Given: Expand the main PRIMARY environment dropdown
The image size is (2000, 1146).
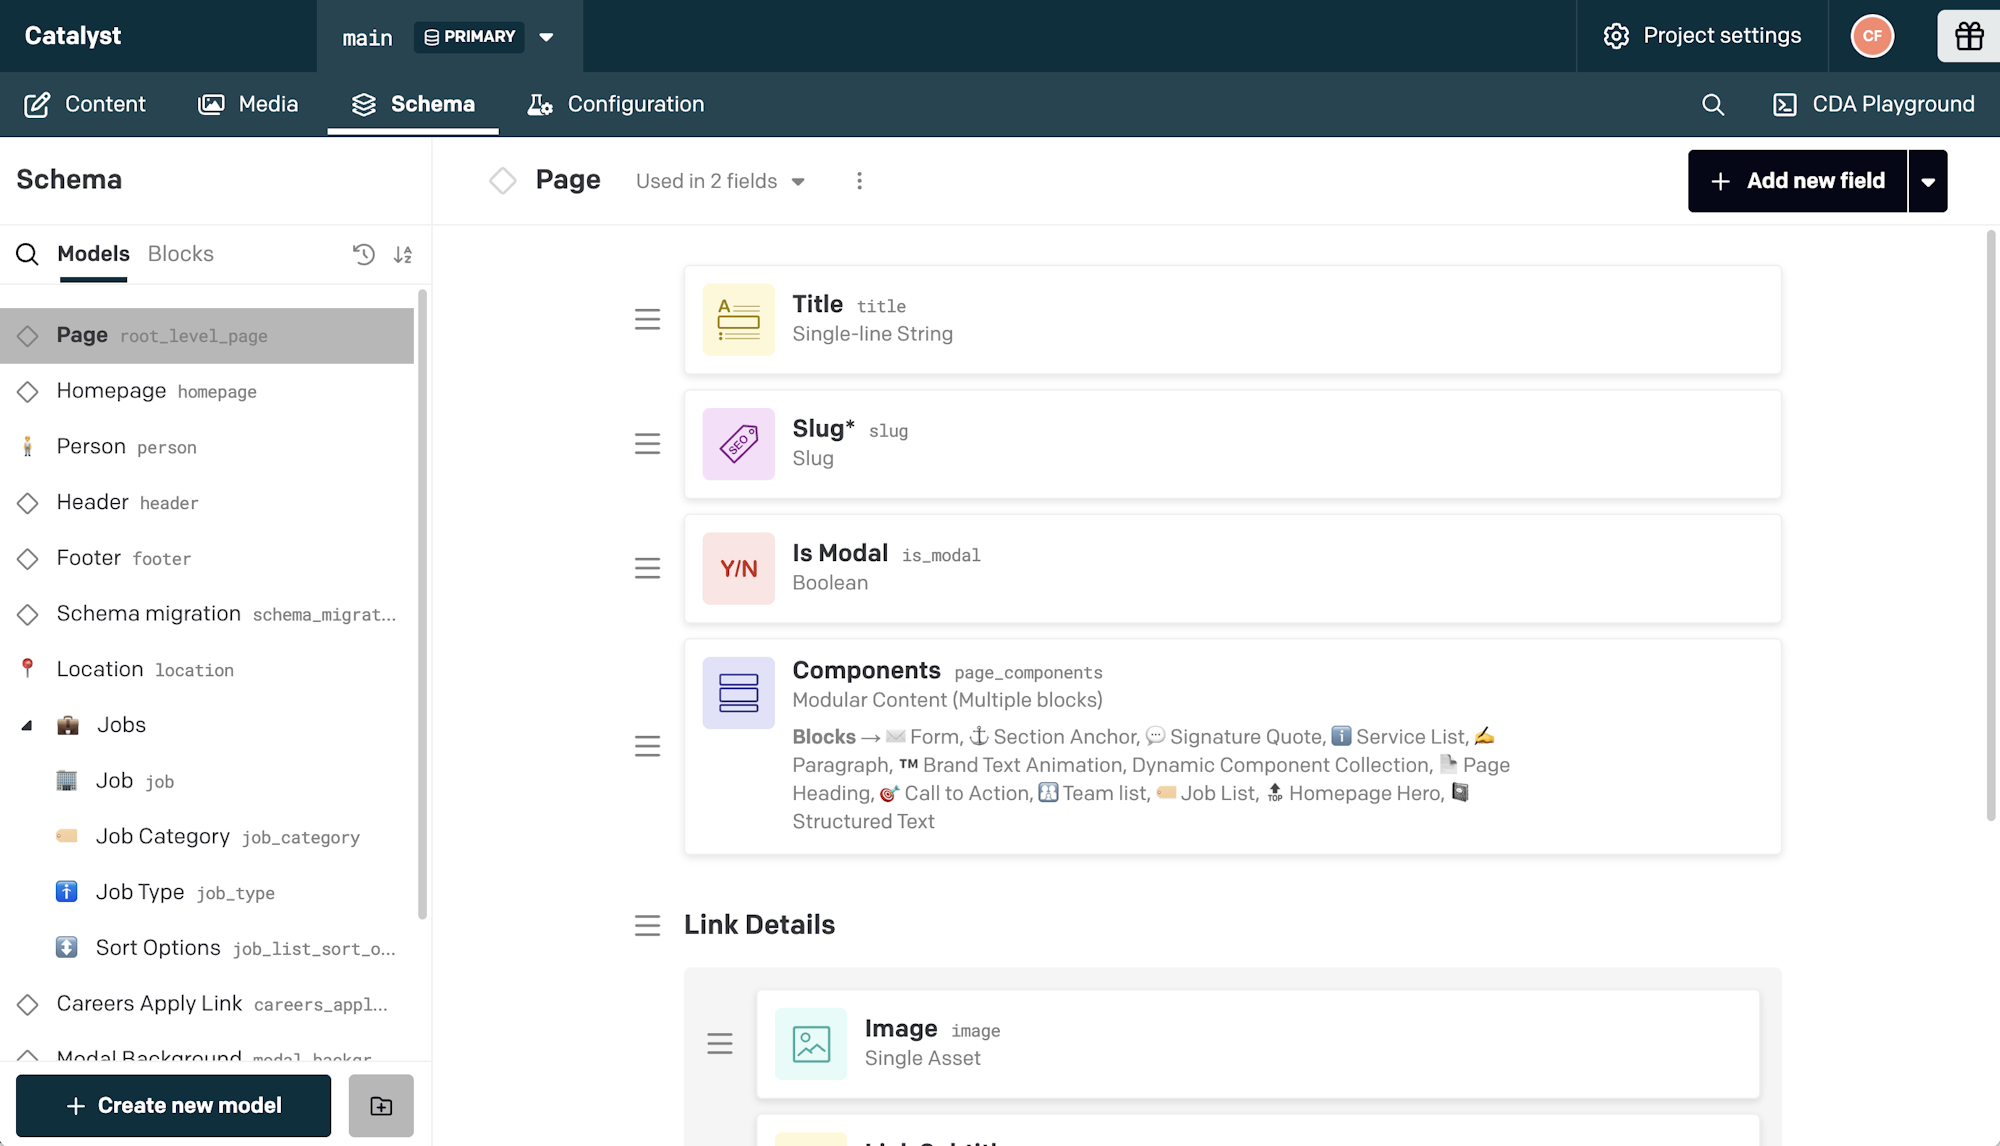Looking at the screenshot, I should 546,37.
